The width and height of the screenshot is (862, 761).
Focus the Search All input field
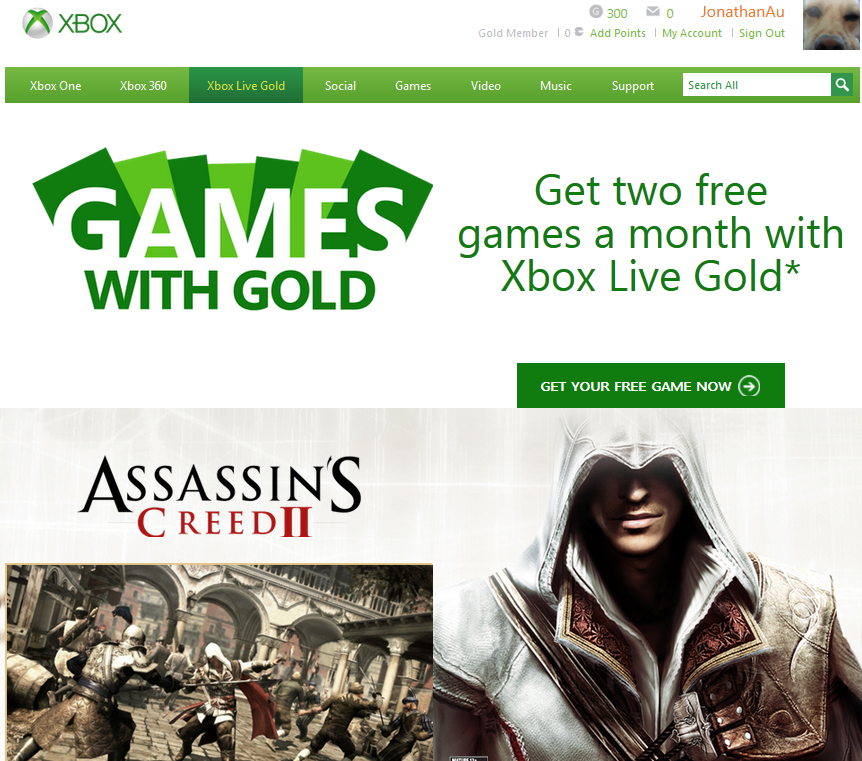[x=756, y=85]
